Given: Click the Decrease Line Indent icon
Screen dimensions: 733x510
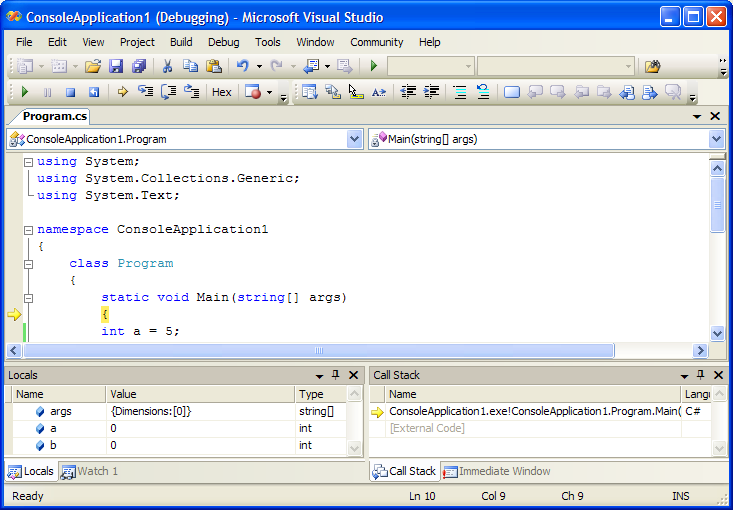Looking at the screenshot, I should (x=409, y=92).
